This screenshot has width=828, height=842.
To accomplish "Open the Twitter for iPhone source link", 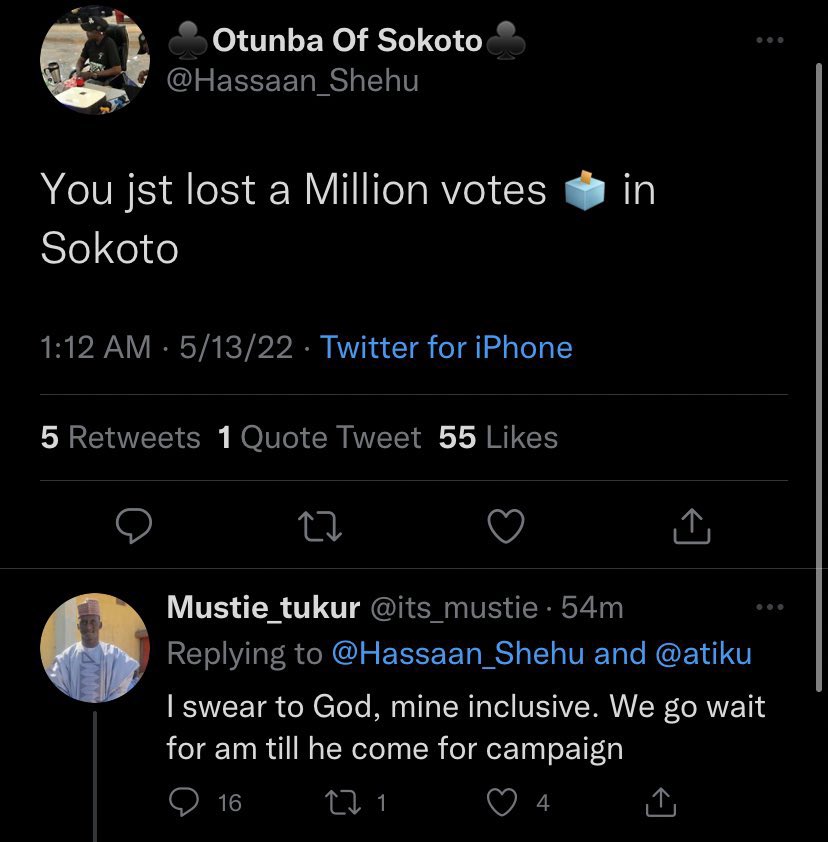I will (446, 347).
